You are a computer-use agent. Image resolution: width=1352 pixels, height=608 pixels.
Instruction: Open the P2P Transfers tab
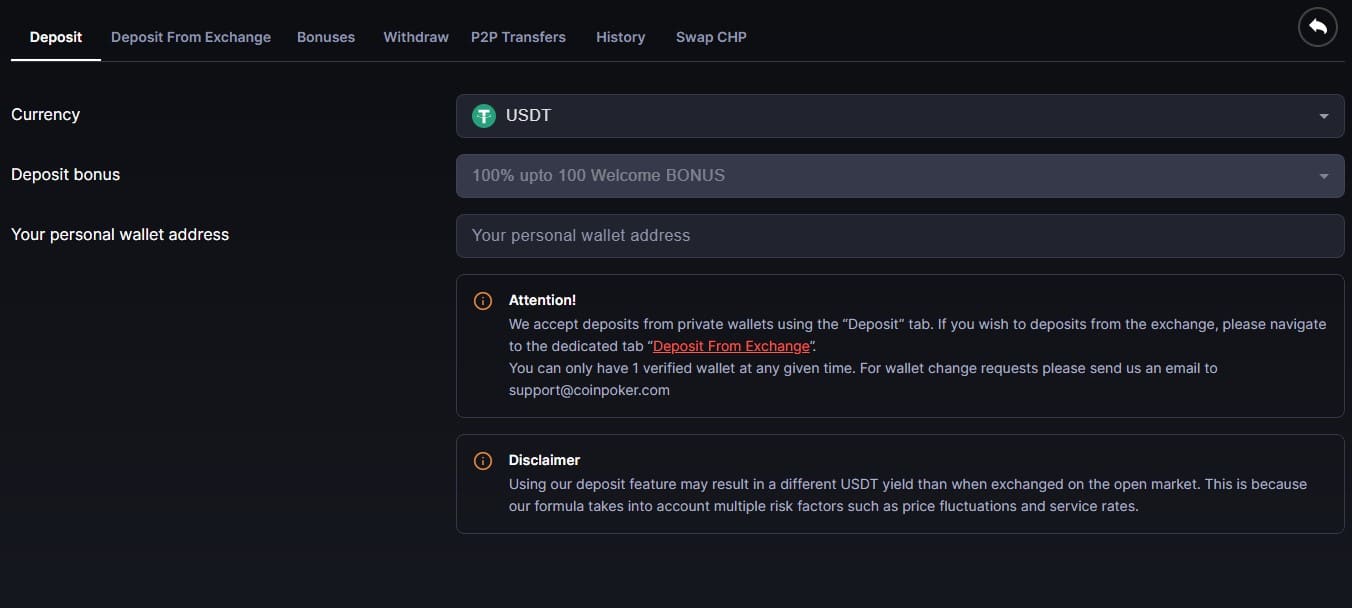(x=518, y=37)
